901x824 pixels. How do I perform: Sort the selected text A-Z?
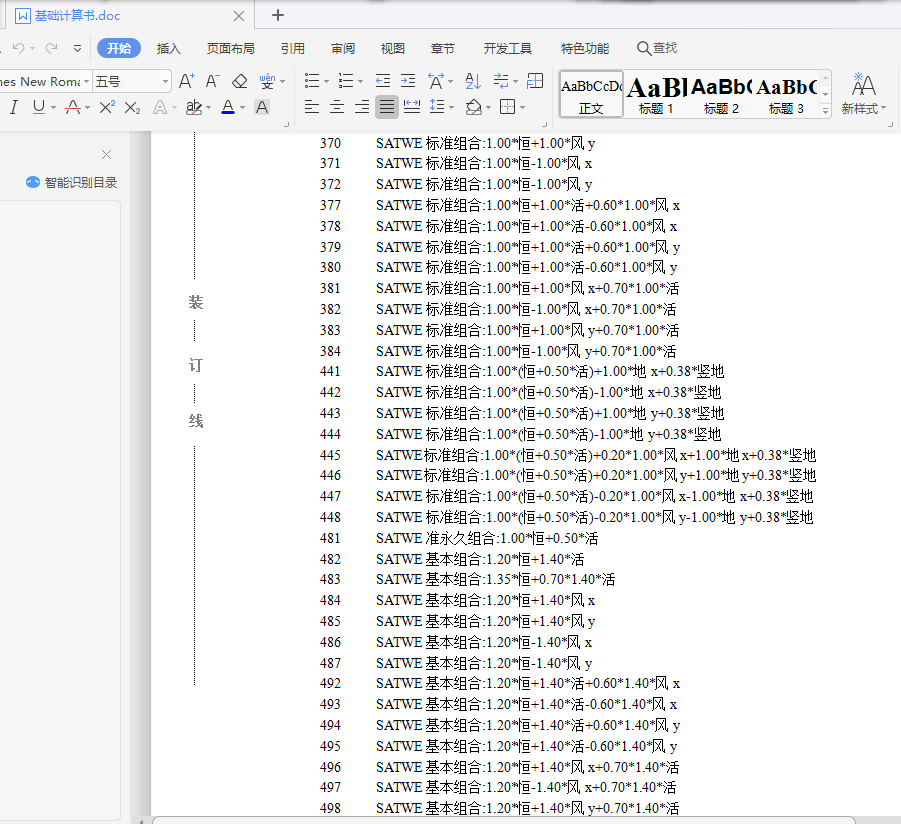pyautogui.click(x=473, y=81)
